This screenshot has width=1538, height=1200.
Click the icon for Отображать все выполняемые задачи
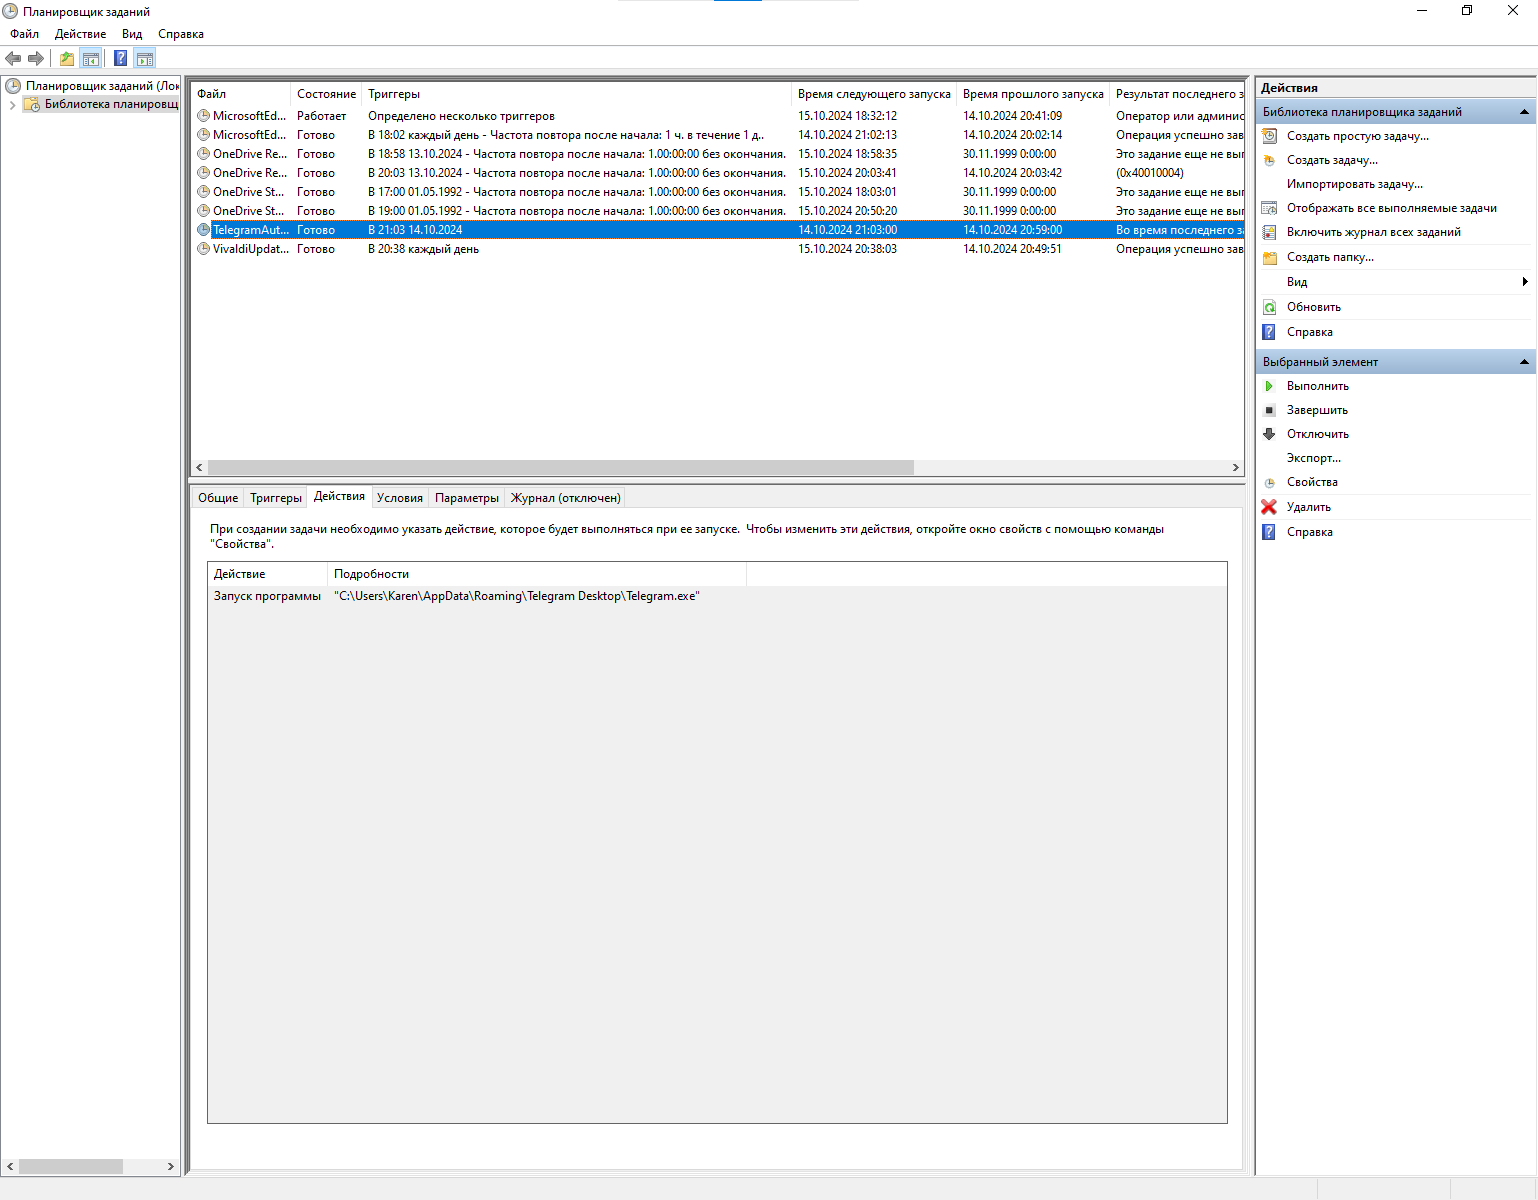click(x=1270, y=208)
